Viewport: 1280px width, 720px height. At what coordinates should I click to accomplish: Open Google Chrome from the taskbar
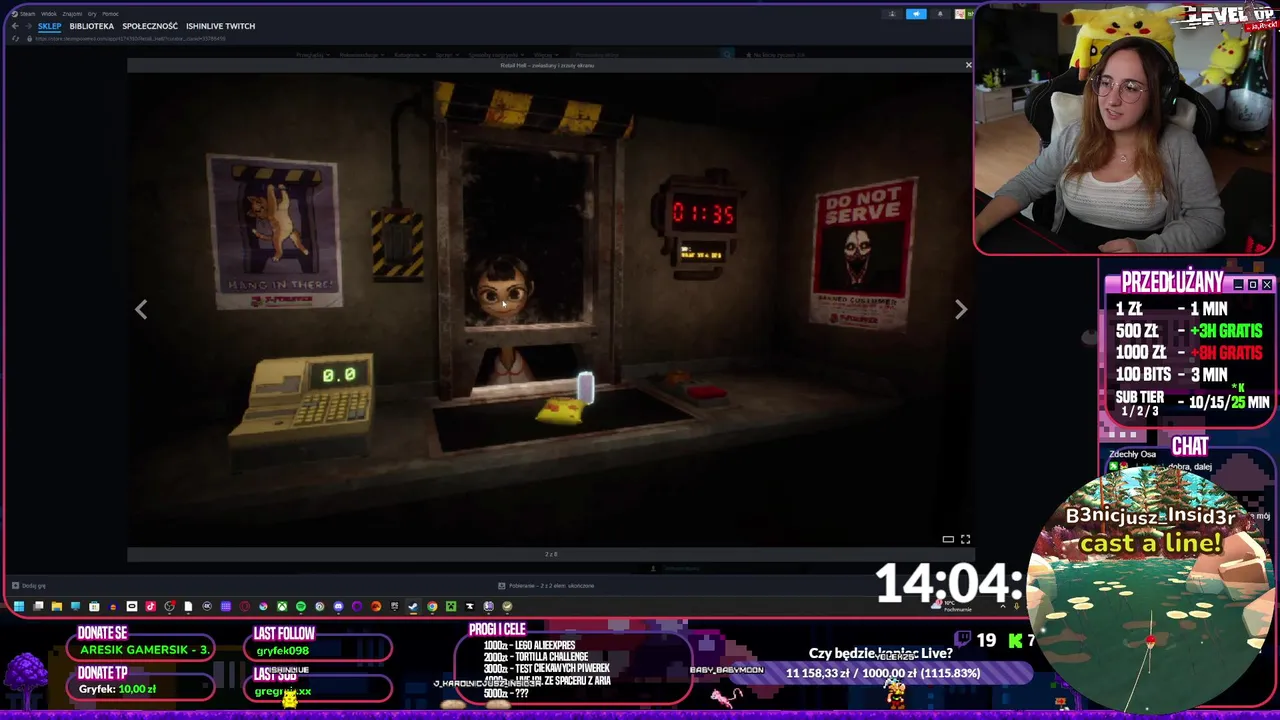(432, 606)
